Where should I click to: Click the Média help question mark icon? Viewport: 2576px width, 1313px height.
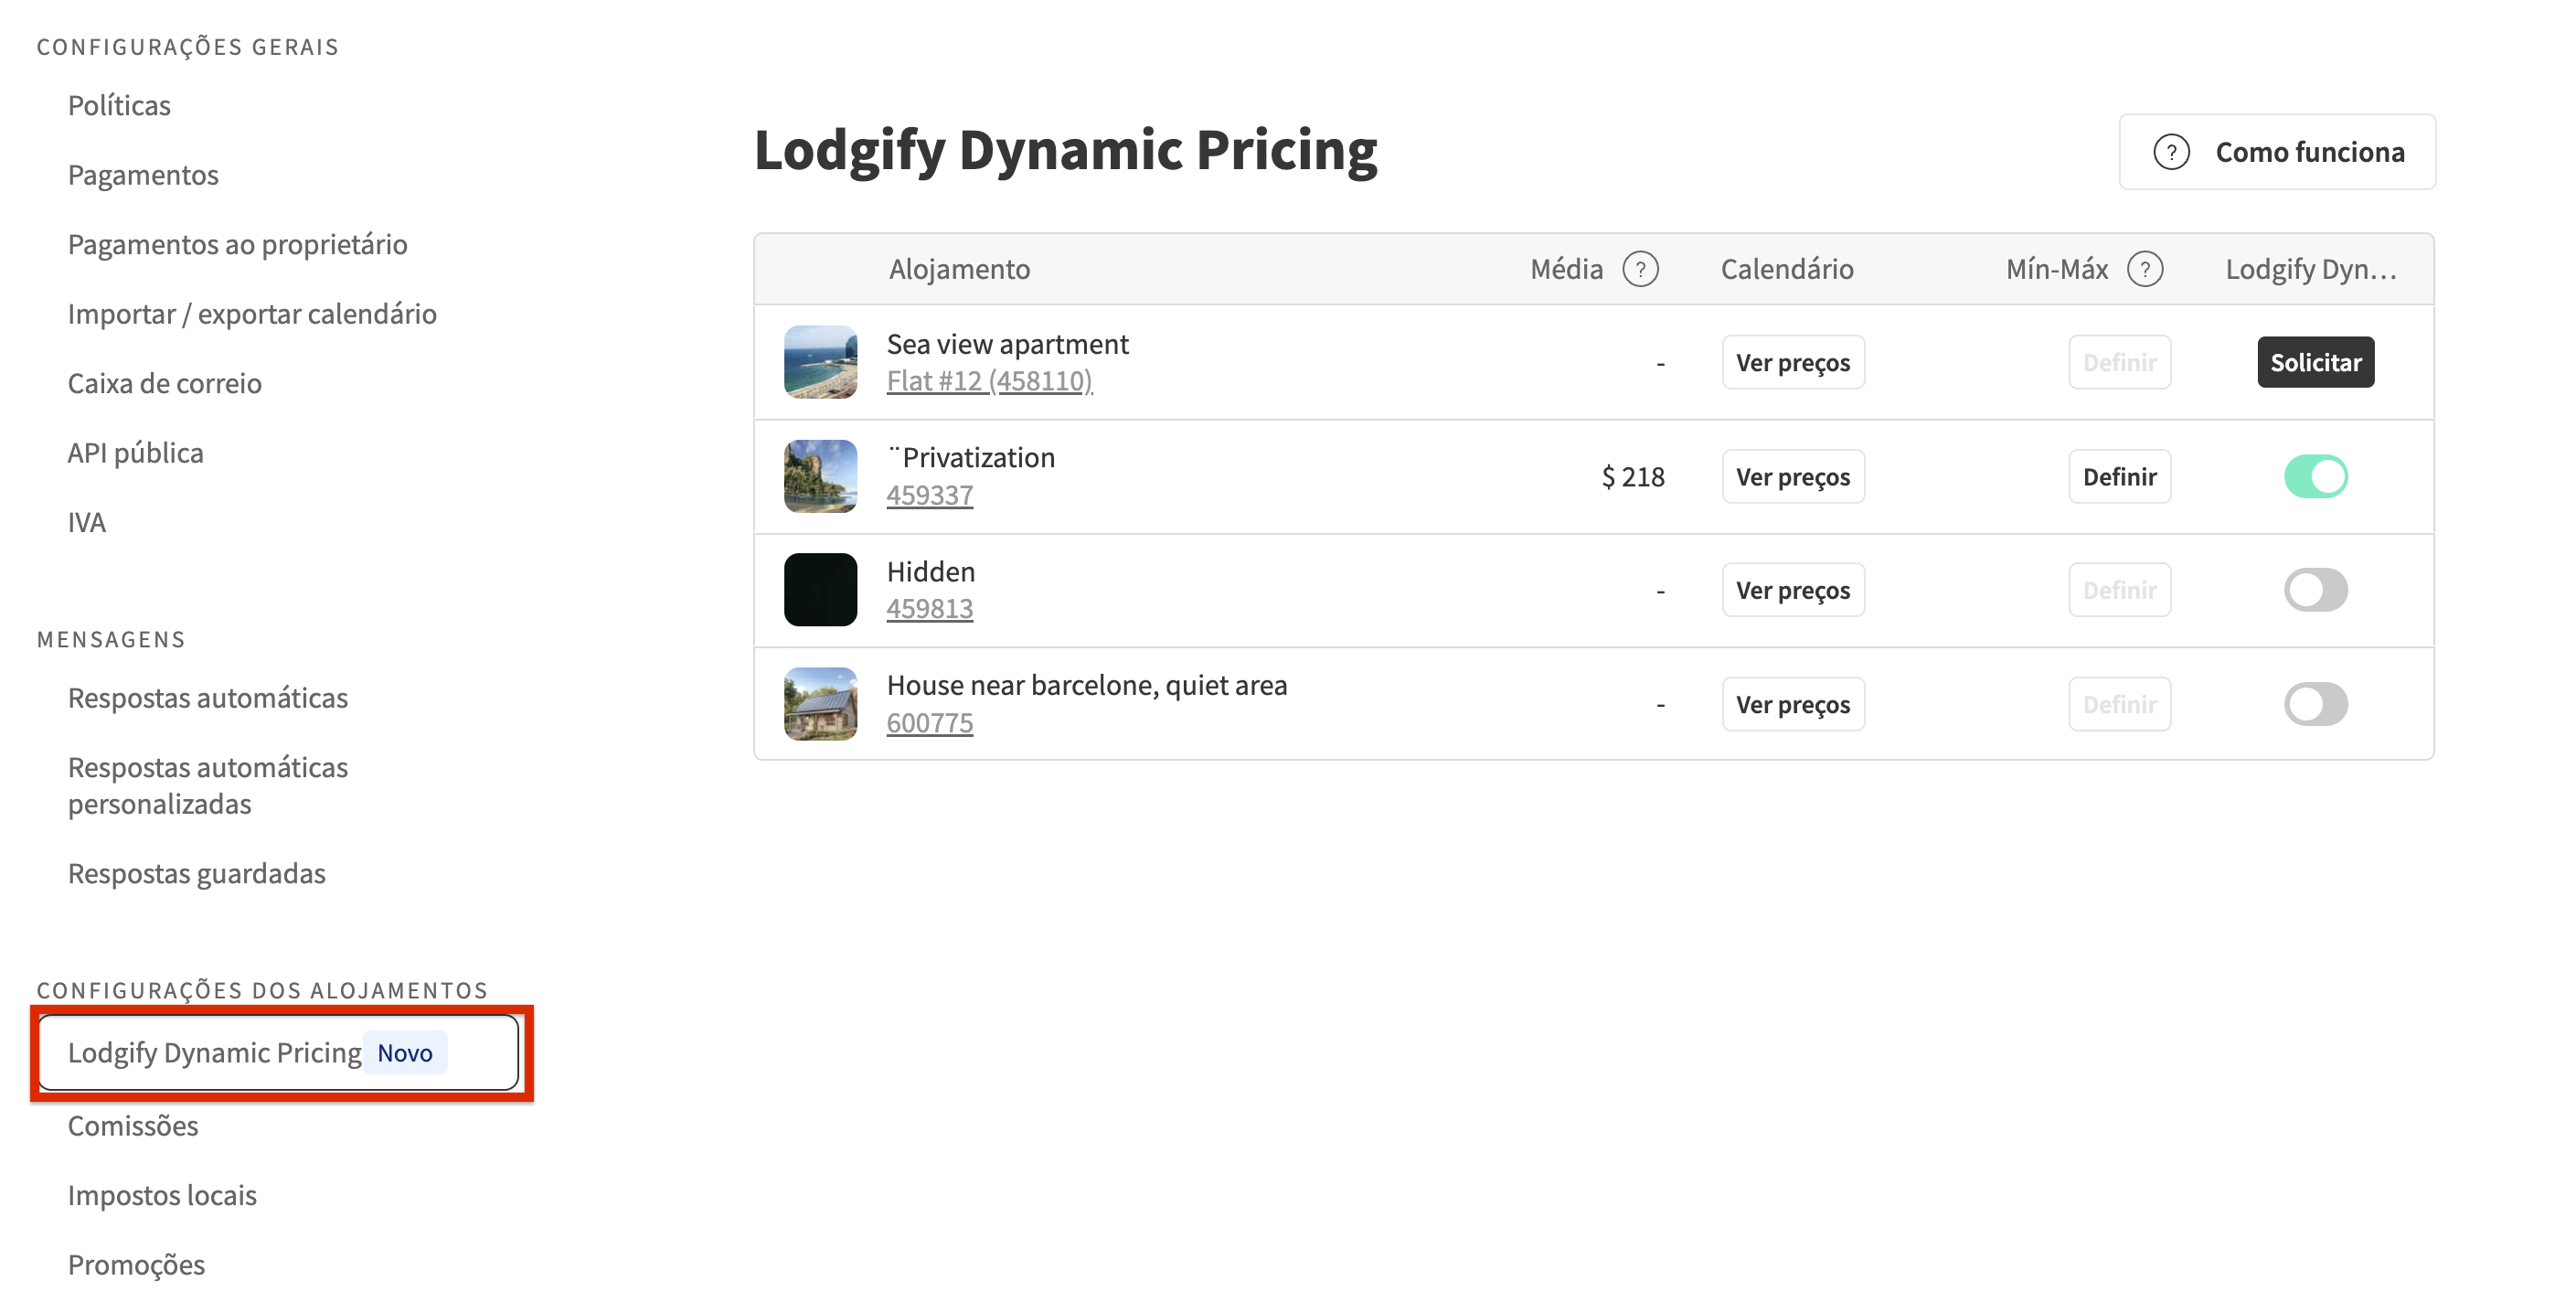1640,269
